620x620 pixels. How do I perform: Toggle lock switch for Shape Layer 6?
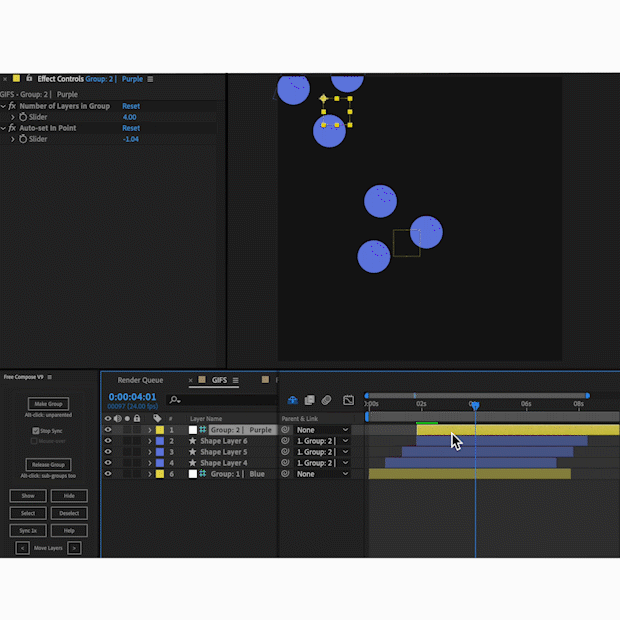pos(137,441)
